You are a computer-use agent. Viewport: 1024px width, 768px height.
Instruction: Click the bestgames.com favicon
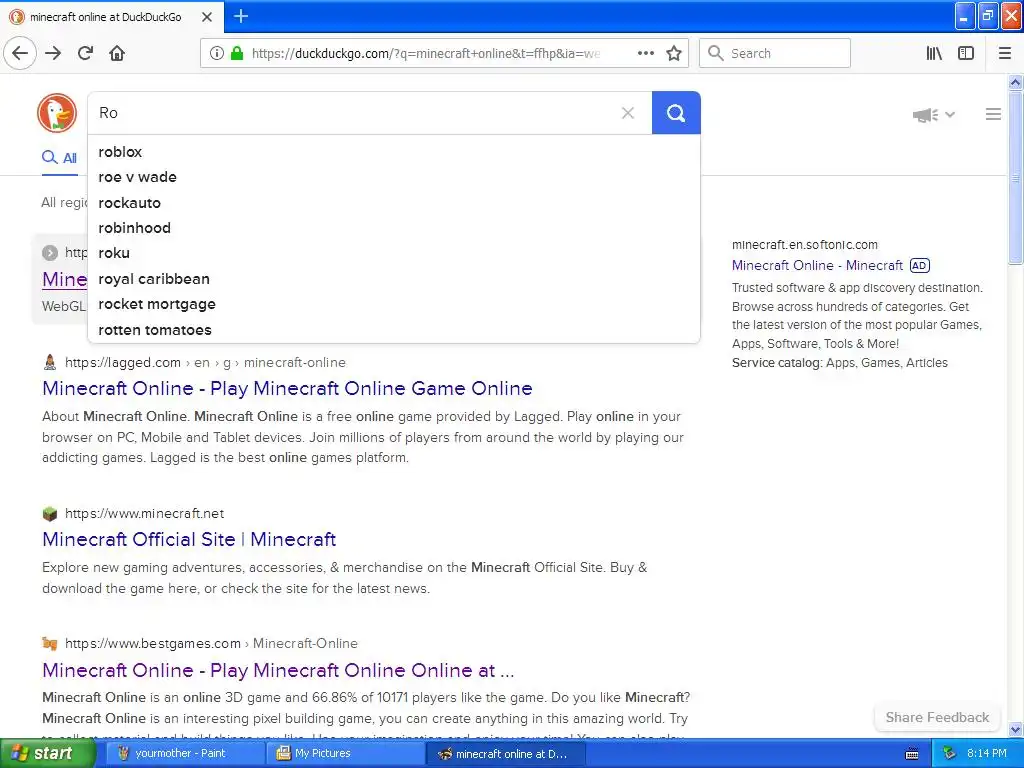[x=50, y=643]
